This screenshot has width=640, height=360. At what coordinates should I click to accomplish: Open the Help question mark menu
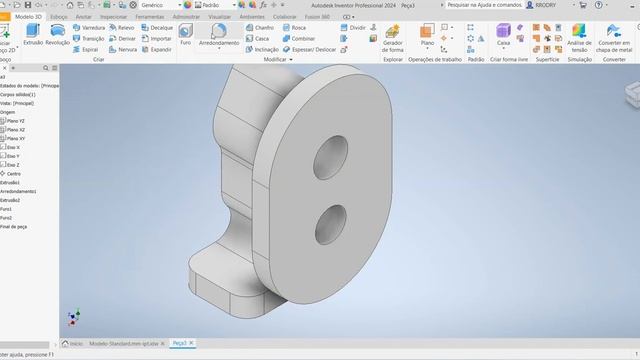tap(598, 5)
